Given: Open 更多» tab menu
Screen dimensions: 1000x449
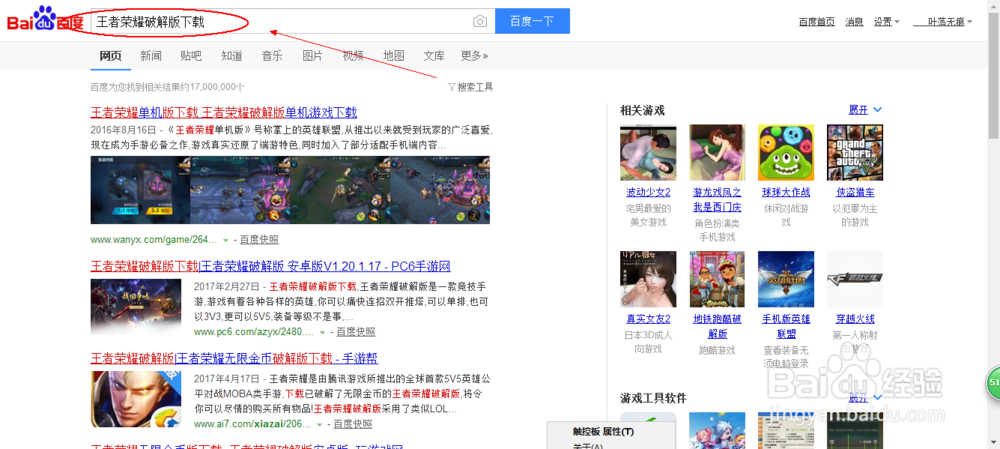Looking at the screenshot, I should click(474, 55).
